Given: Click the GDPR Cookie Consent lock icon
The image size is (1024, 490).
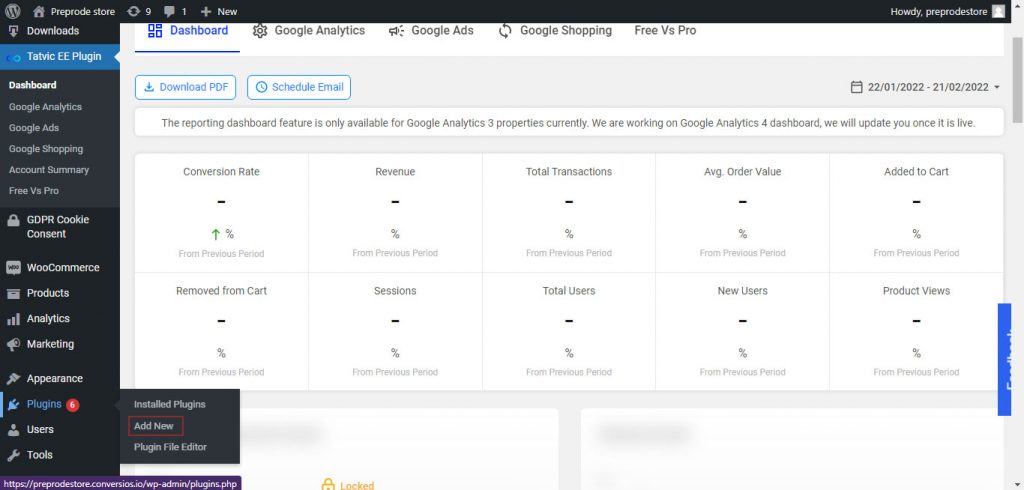Looking at the screenshot, I should click(13, 220).
